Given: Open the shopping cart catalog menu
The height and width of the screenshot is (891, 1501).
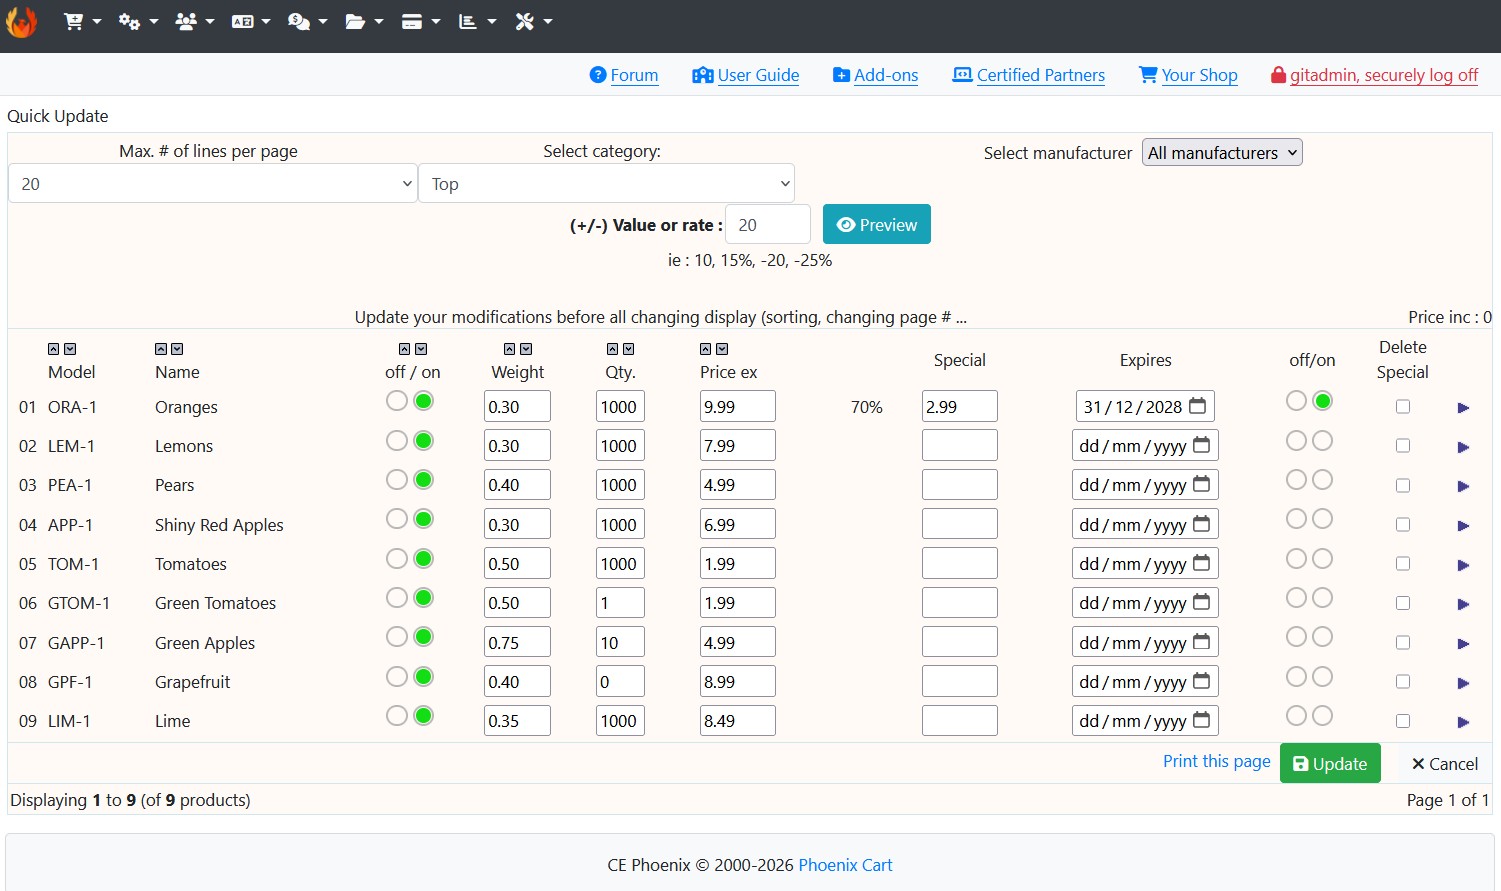Looking at the screenshot, I should [x=82, y=21].
